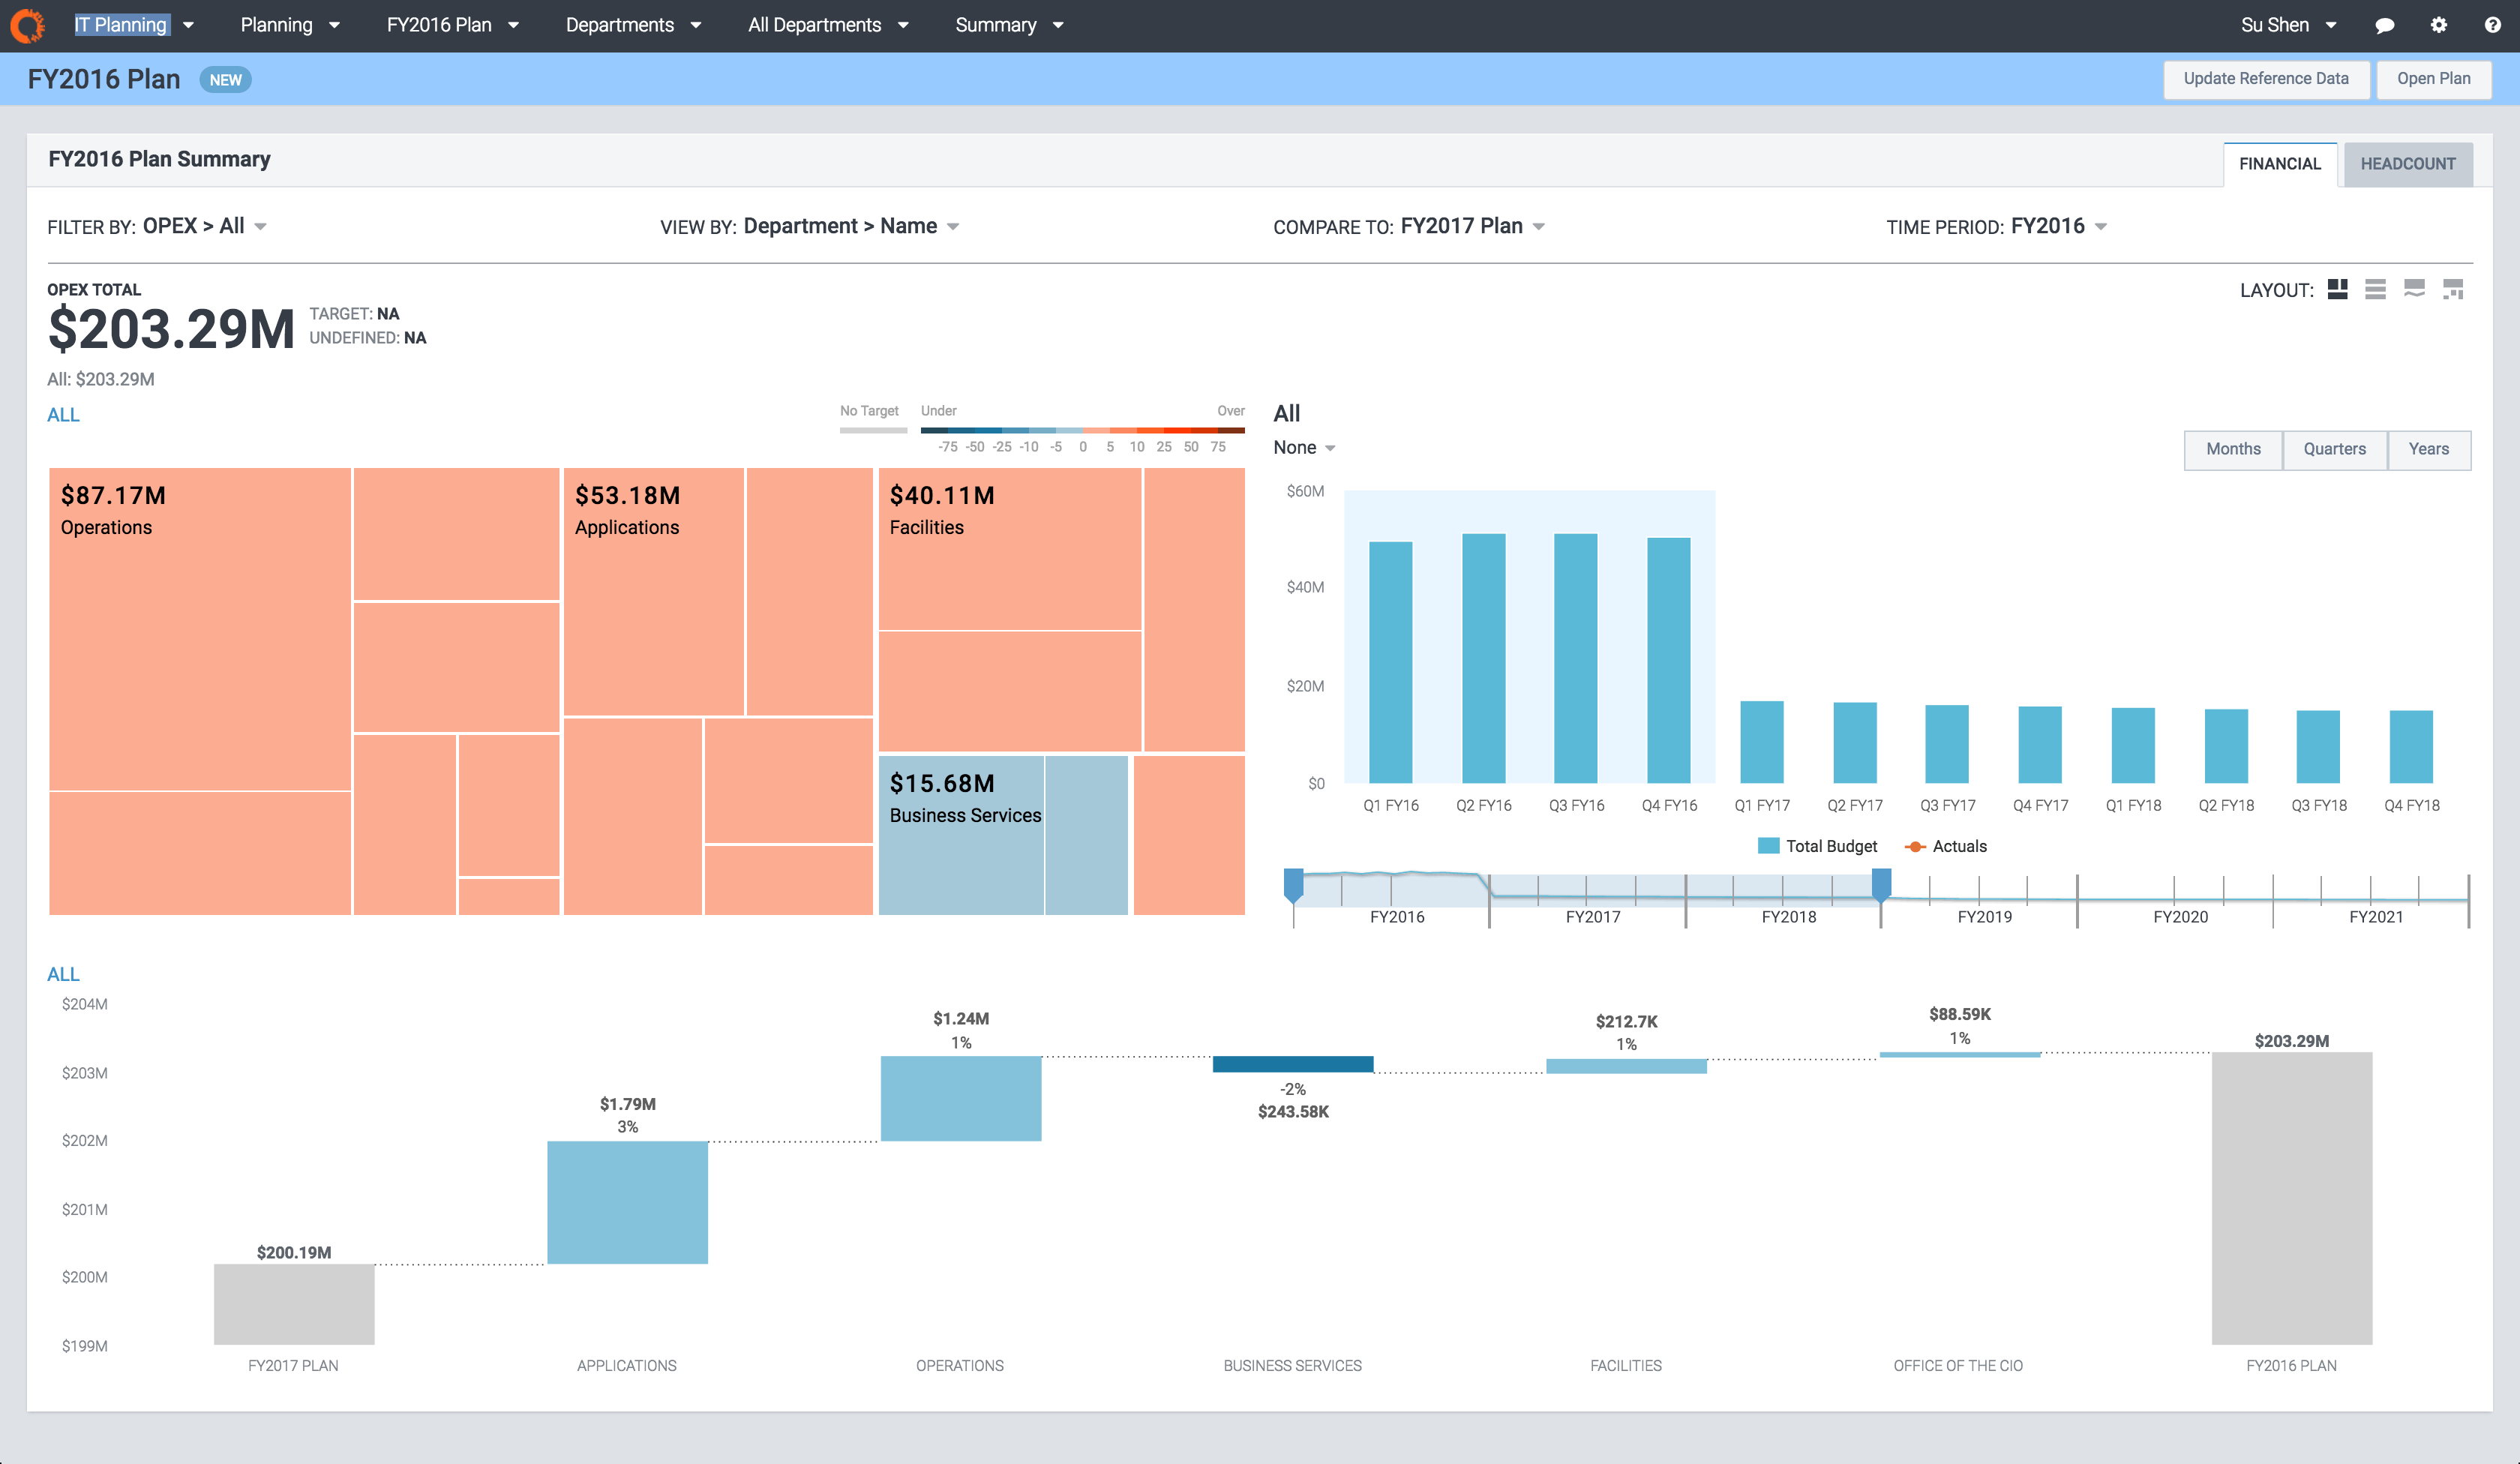Viewport: 2520px width, 1464px height.
Task: Open the COMPARE TO FY2017 Plan dropdown
Action: 1468,226
